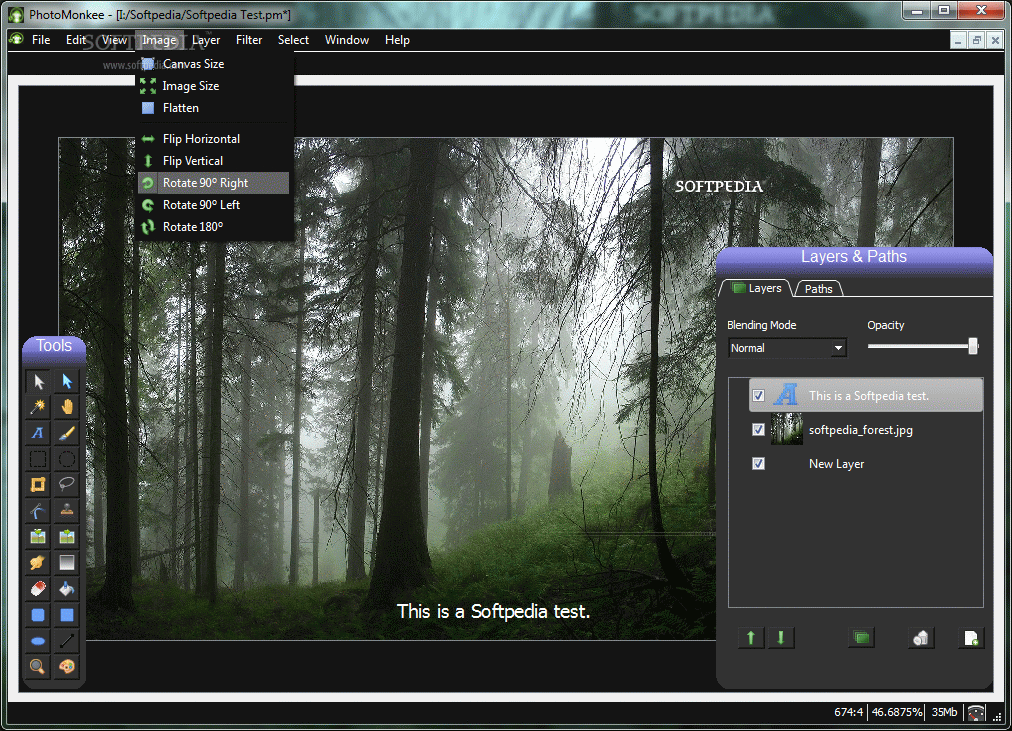This screenshot has width=1012, height=731.
Task: Activate the Zoom magnifier tool
Action: point(38,666)
